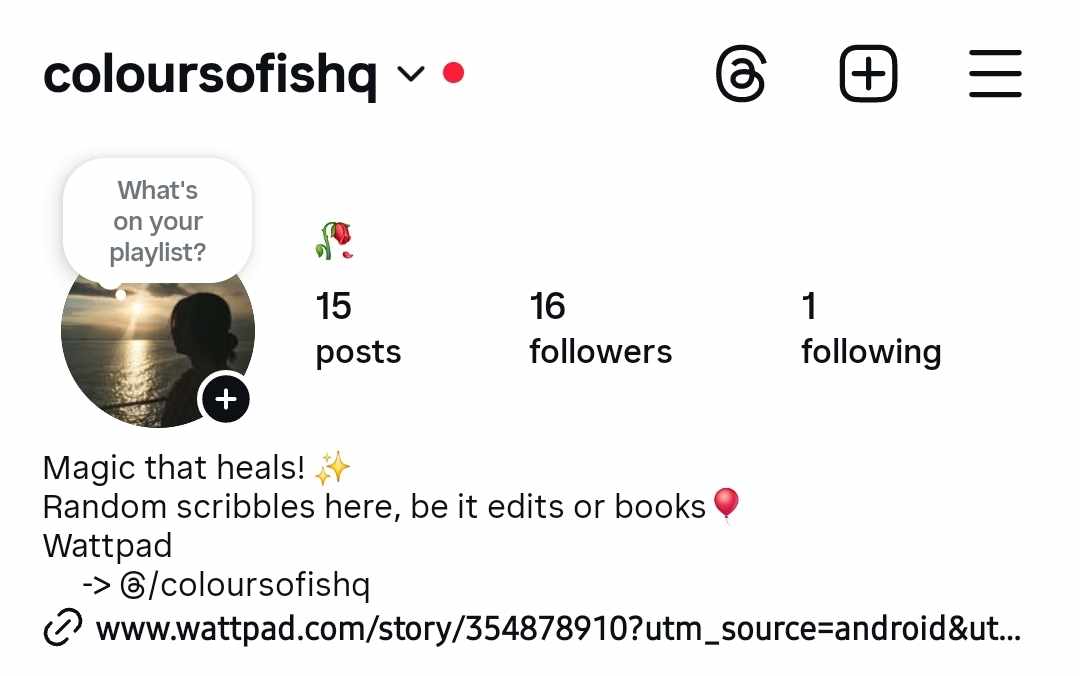View the 1 following list

[x=871, y=328]
